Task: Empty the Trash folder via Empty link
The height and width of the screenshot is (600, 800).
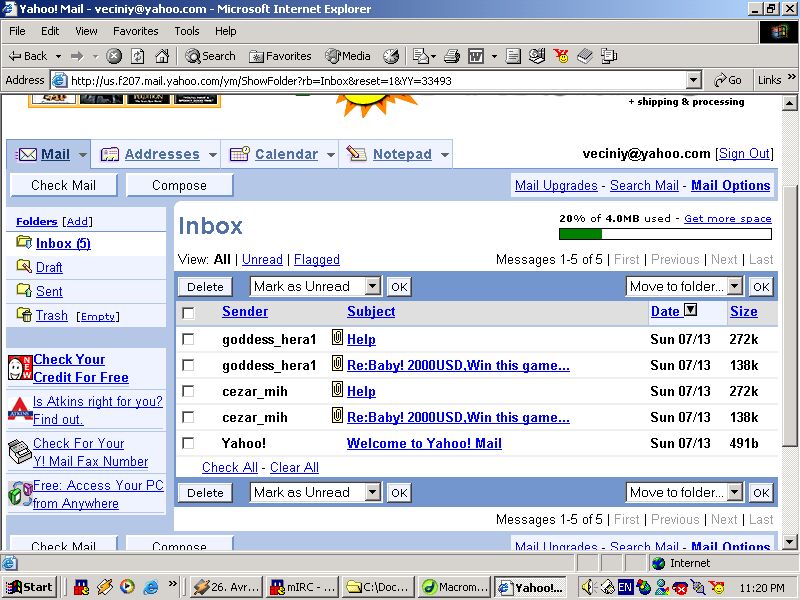Action: 98,316
